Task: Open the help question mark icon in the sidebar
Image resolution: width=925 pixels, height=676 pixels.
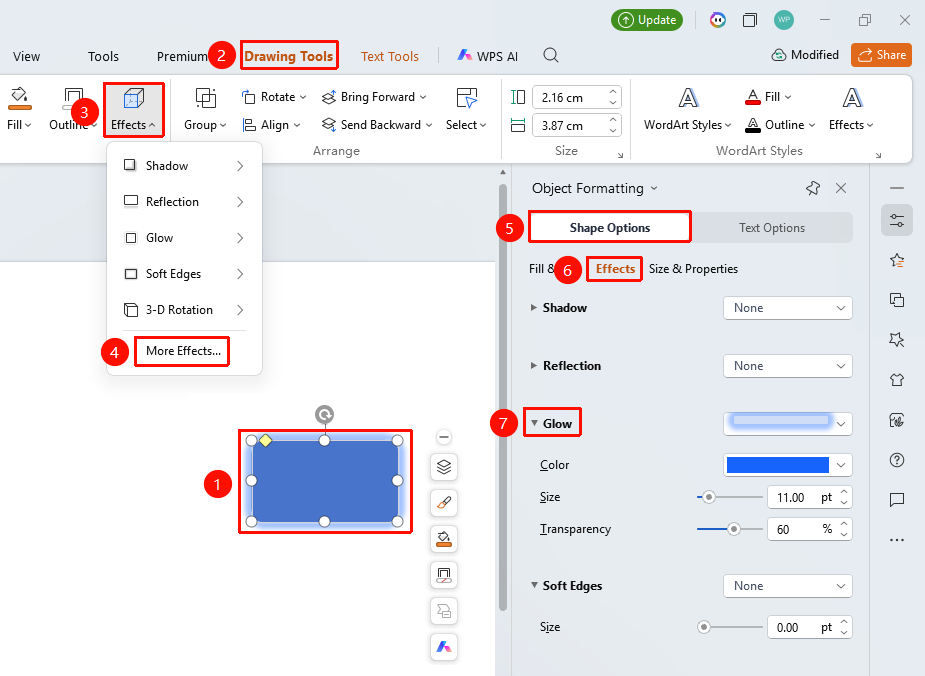Action: click(x=897, y=460)
